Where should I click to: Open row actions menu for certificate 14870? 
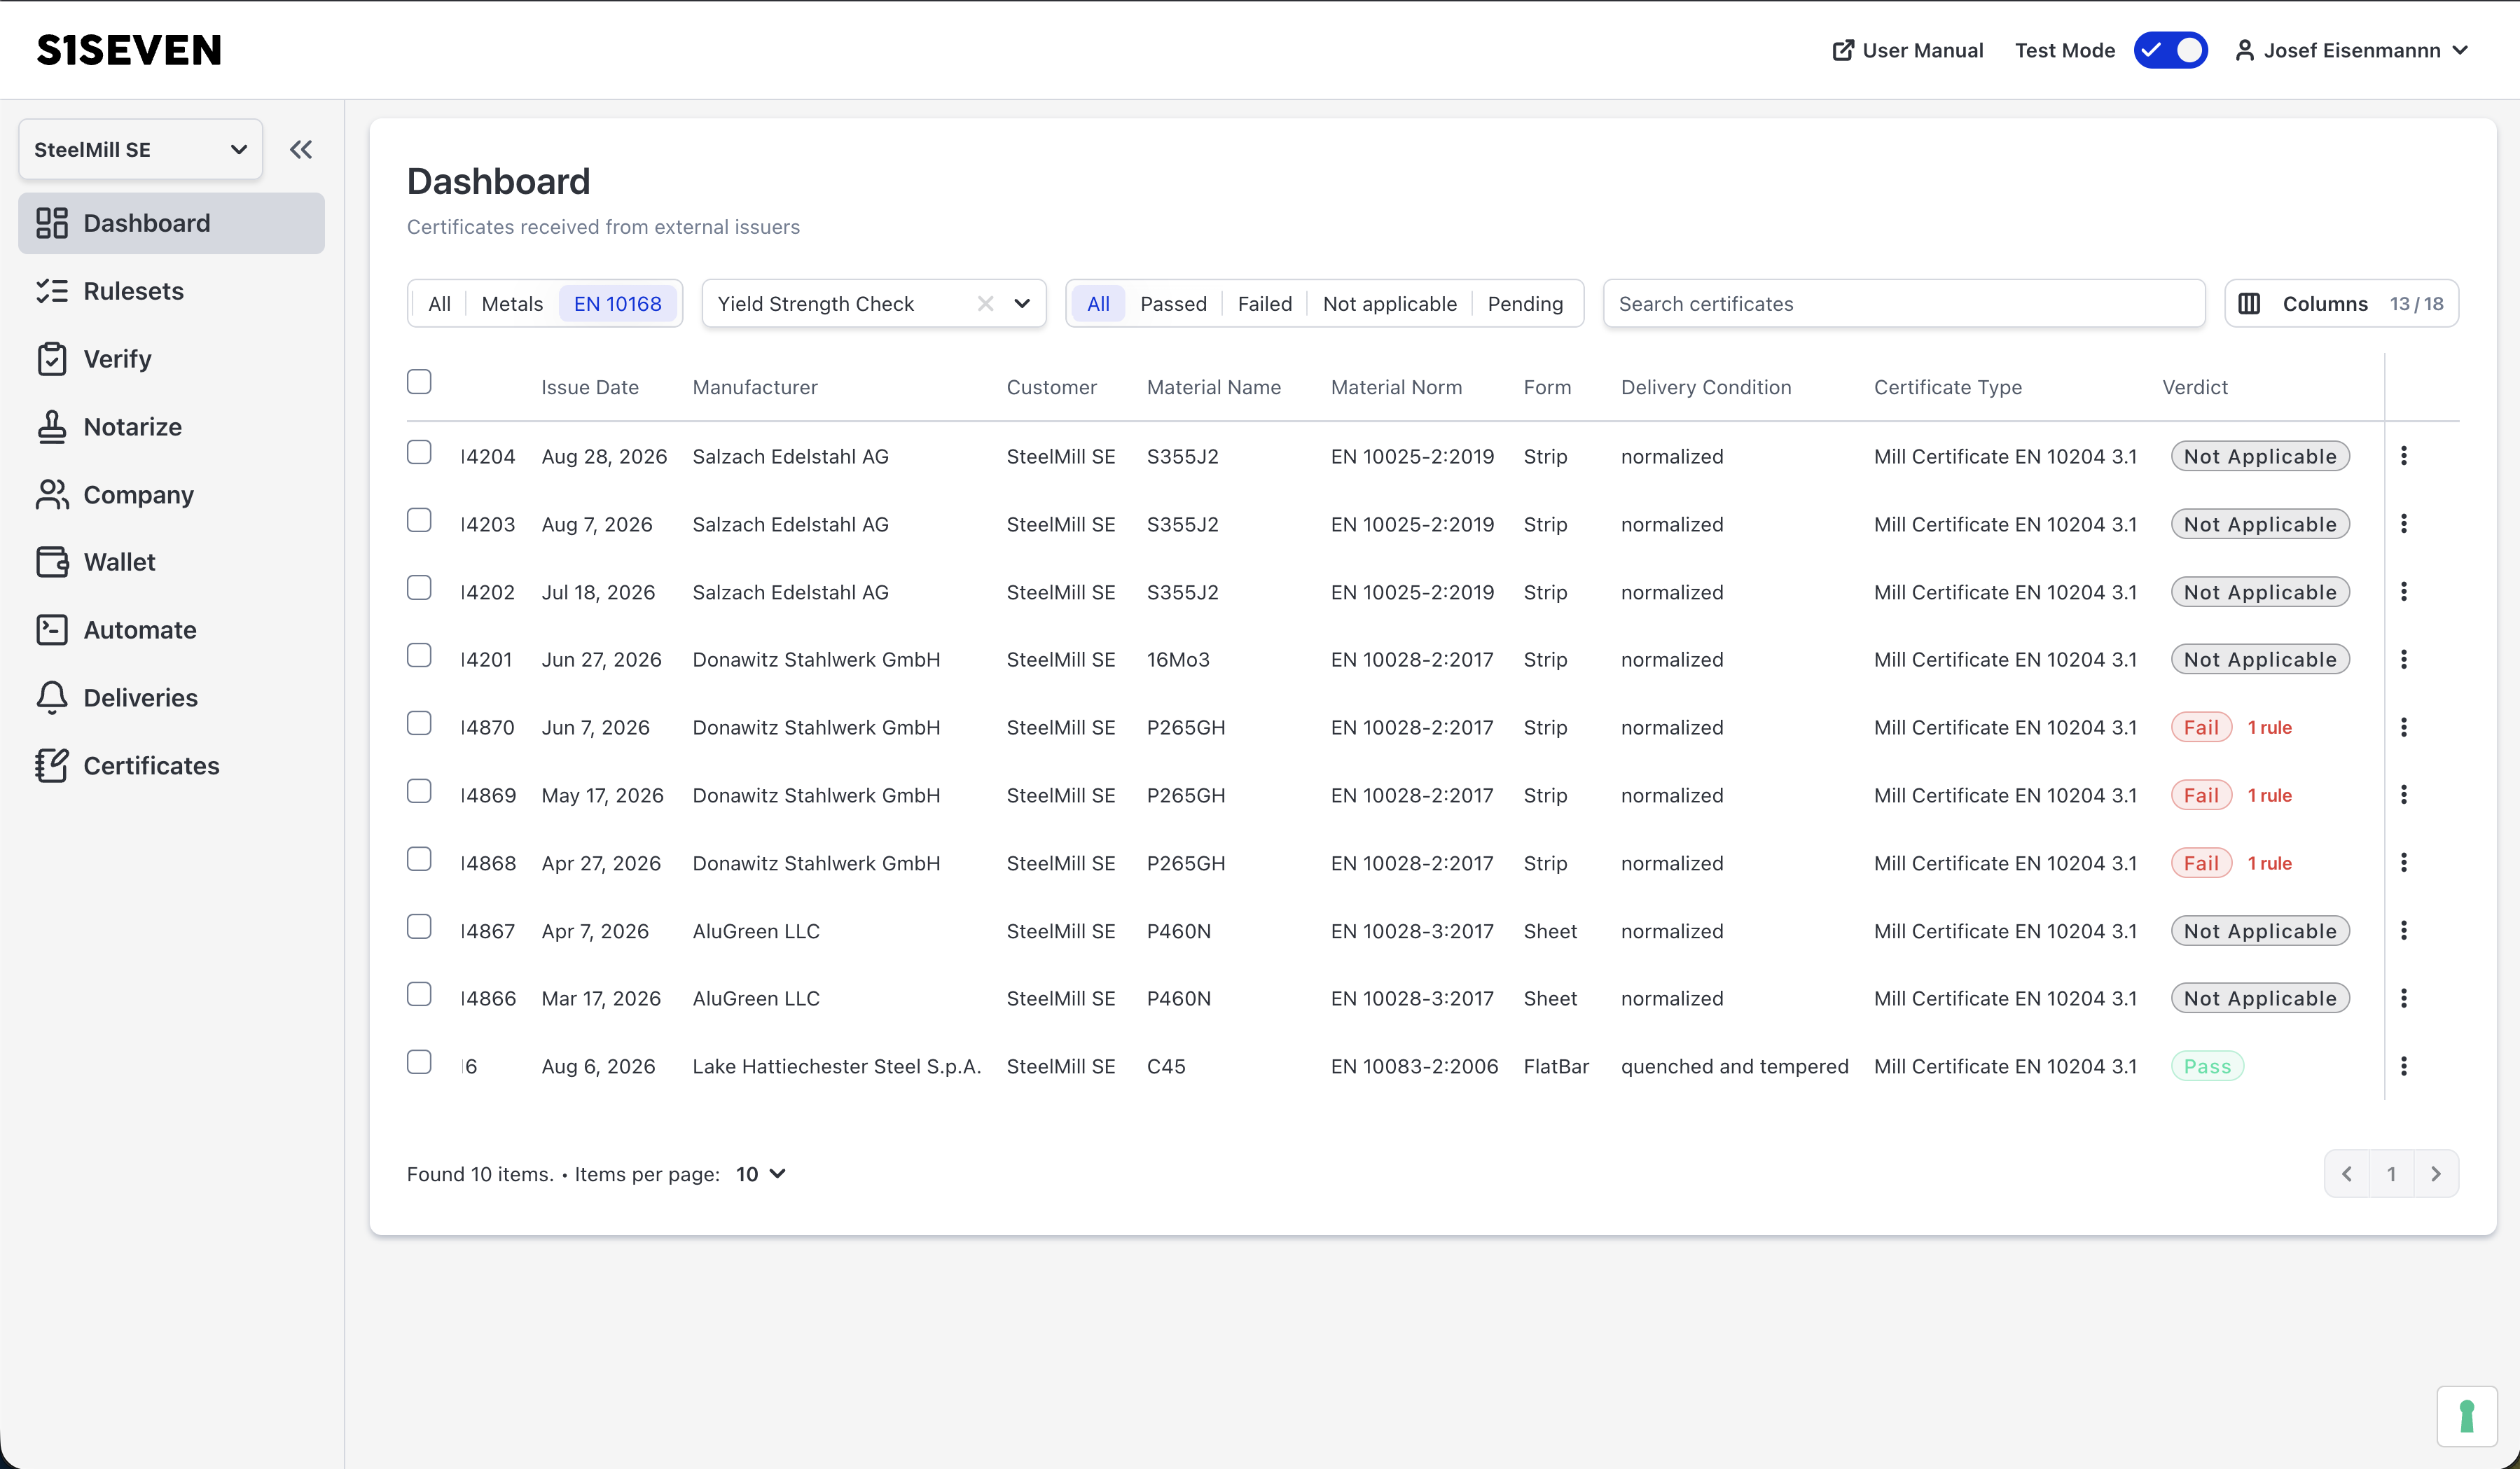tap(2404, 727)
